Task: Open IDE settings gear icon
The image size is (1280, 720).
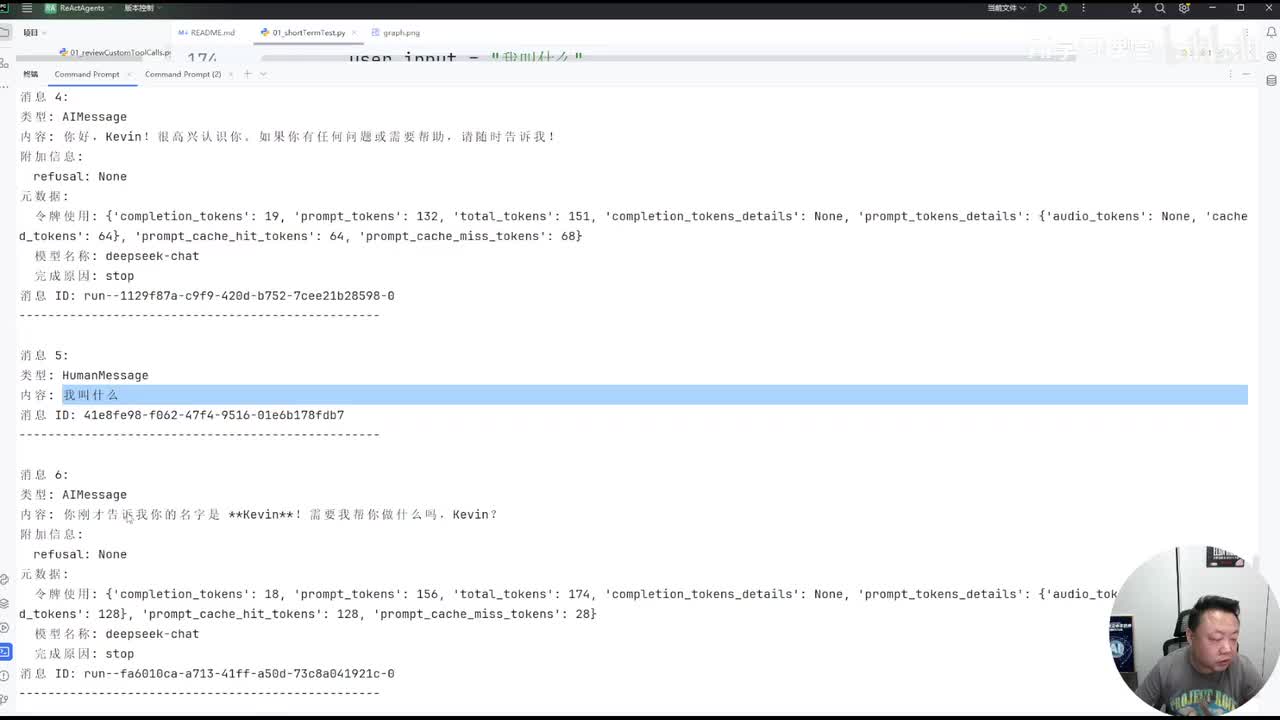Action: click(x=1184, y=8)
